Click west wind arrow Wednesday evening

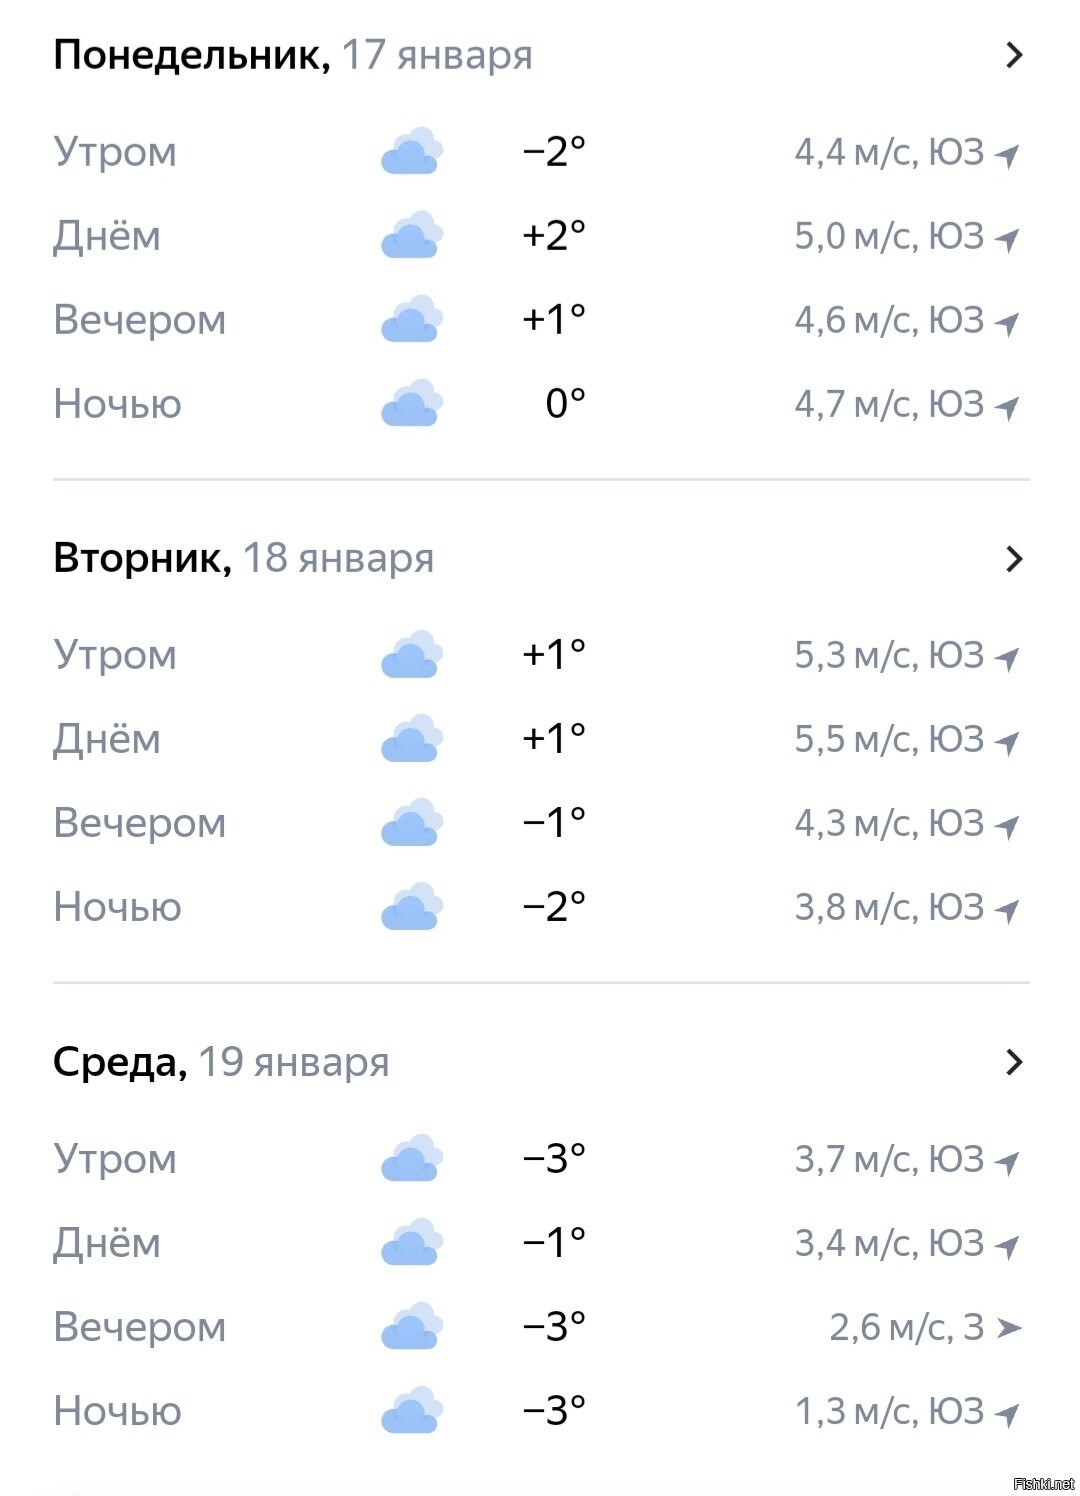coord(1008,1328)
